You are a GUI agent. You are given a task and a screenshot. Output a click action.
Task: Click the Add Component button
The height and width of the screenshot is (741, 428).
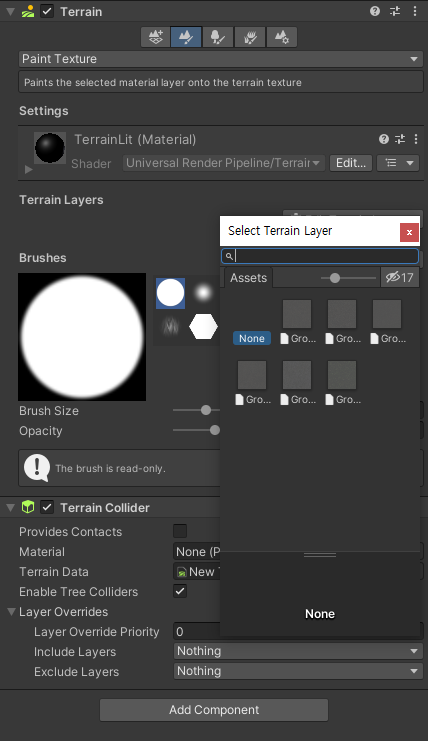click(x=214, y=710)
